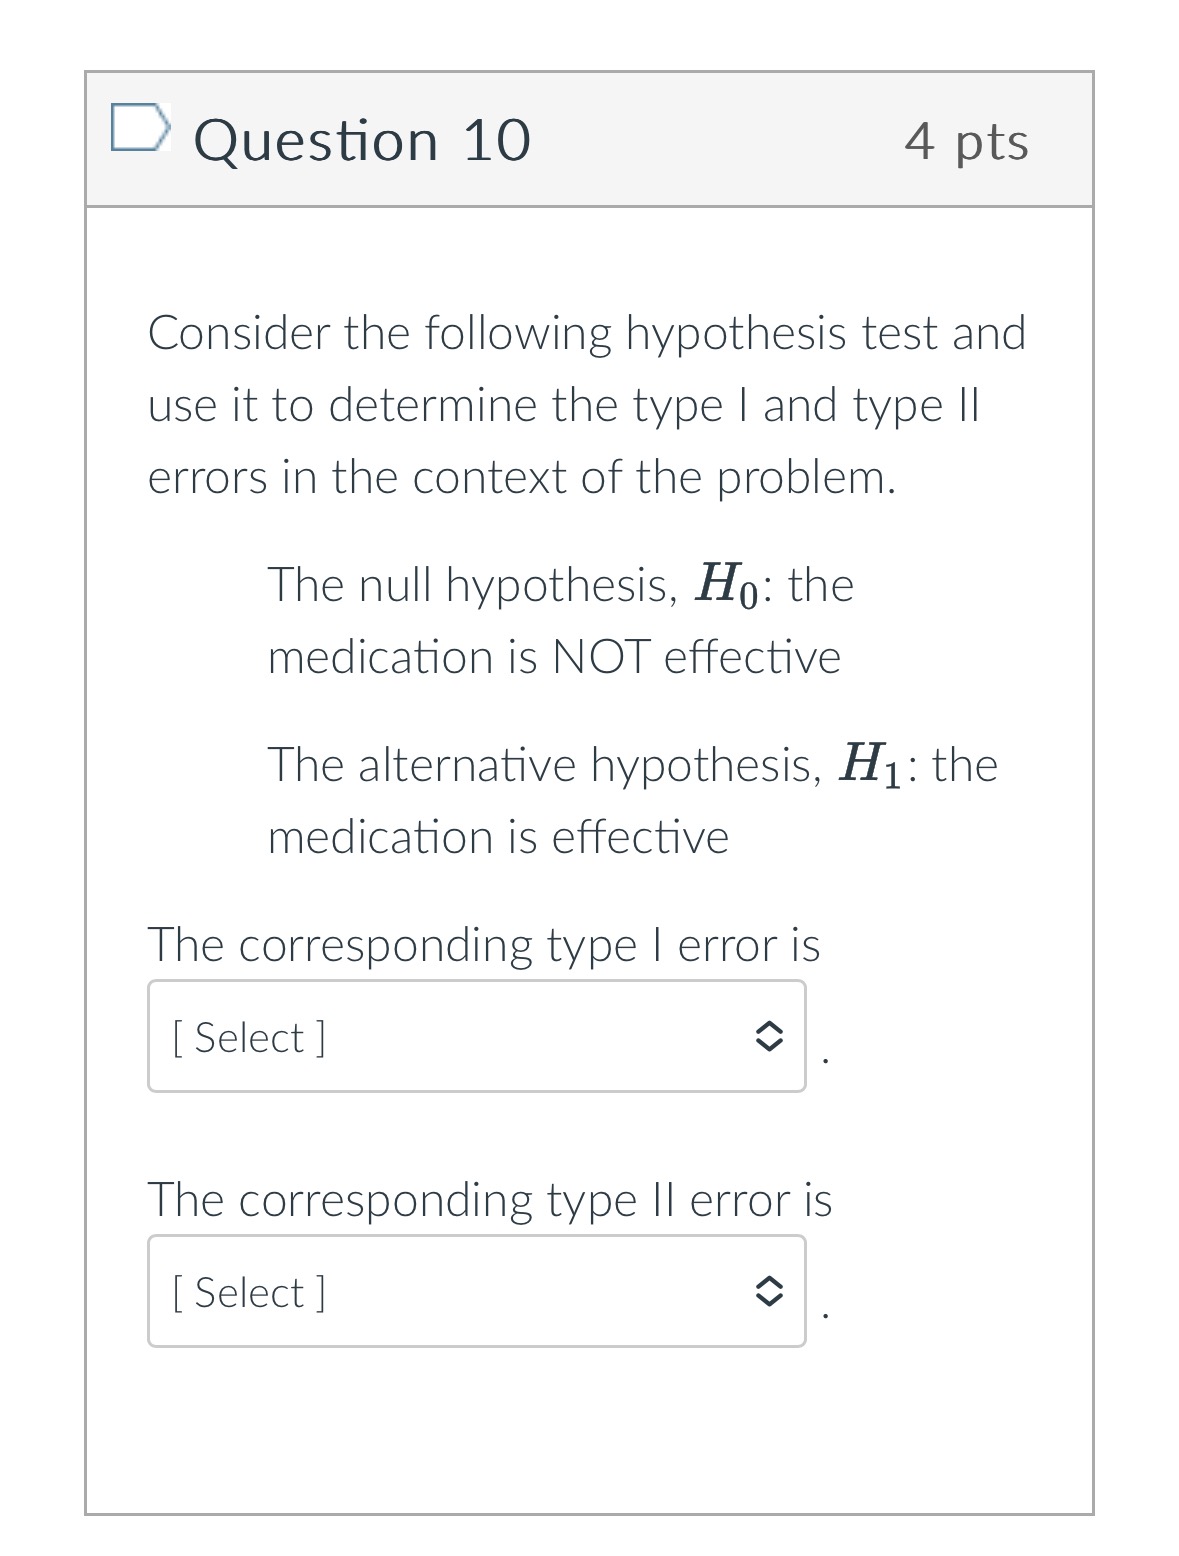Viewport: 1179px width, 1556px height.
Task: Click the up-down chevron in type II dropdown
Action: tap(767, 1292)
